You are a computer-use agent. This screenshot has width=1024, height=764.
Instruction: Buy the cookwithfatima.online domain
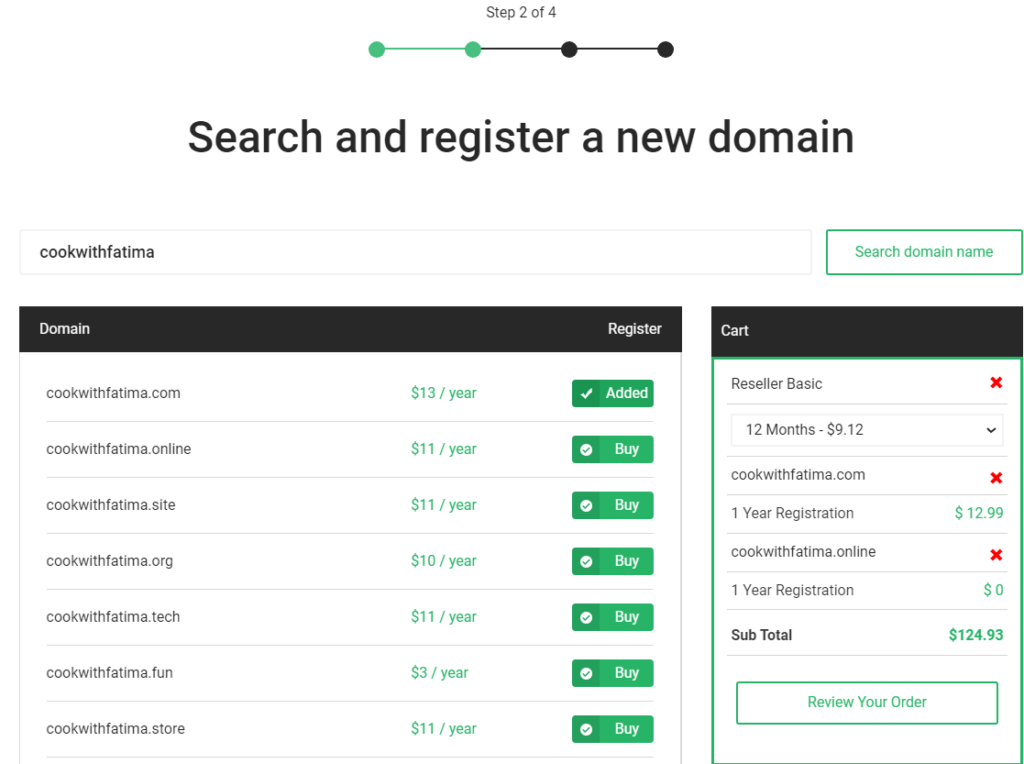(612, 449)
